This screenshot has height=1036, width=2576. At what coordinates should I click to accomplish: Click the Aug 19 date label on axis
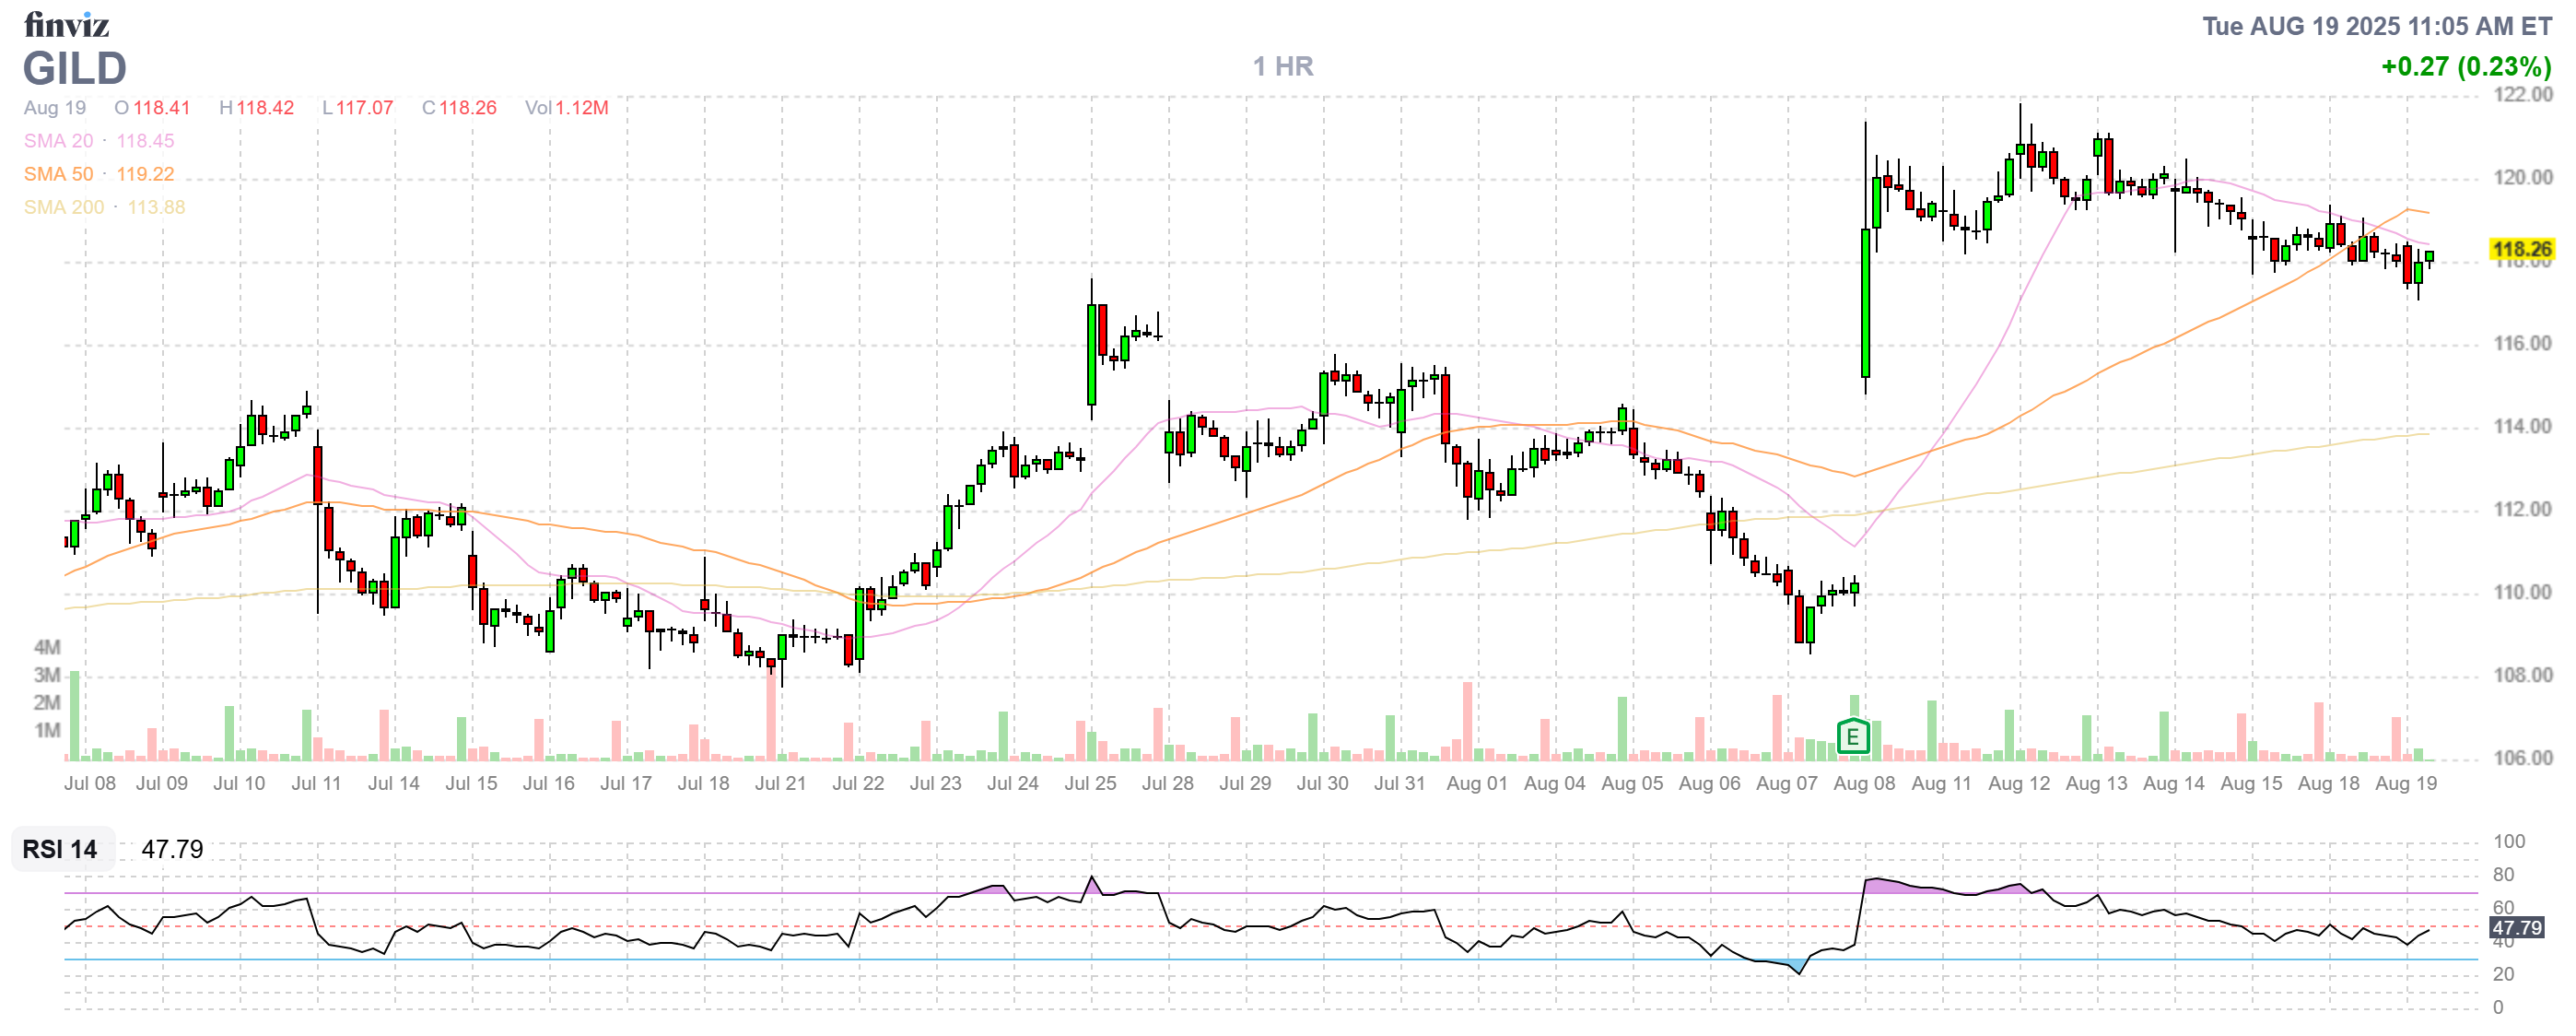(2406, 783)
